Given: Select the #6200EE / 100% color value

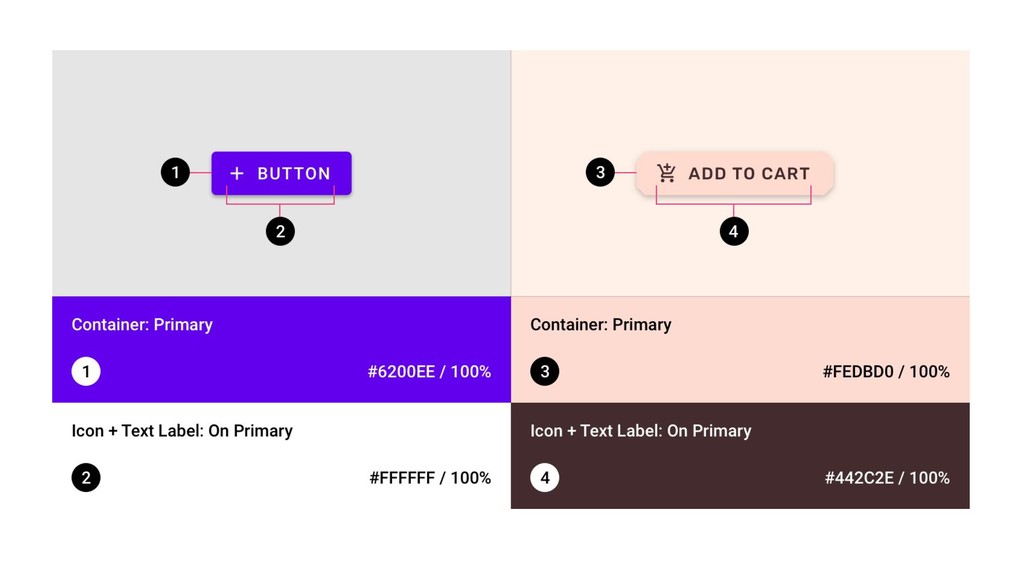Looking at the screenshot, I should (429, 372).
